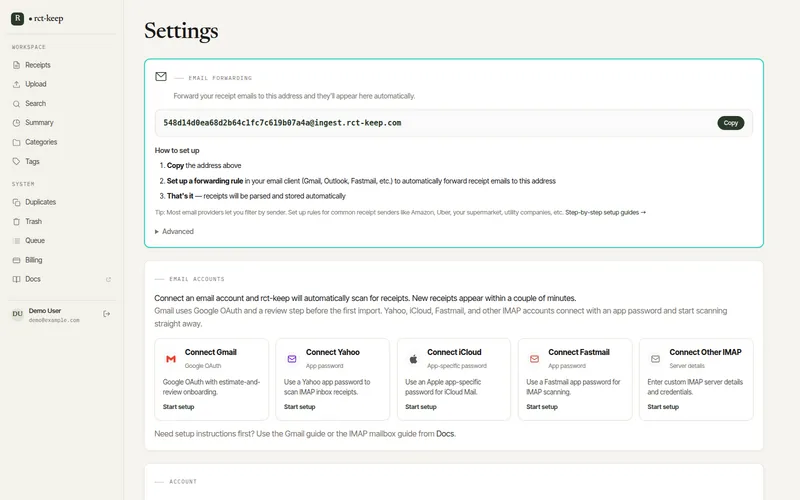The height and width of the screenshot is (500, 800).
Task: Copy the forwarding email address
Action: (x=731, y=123)
